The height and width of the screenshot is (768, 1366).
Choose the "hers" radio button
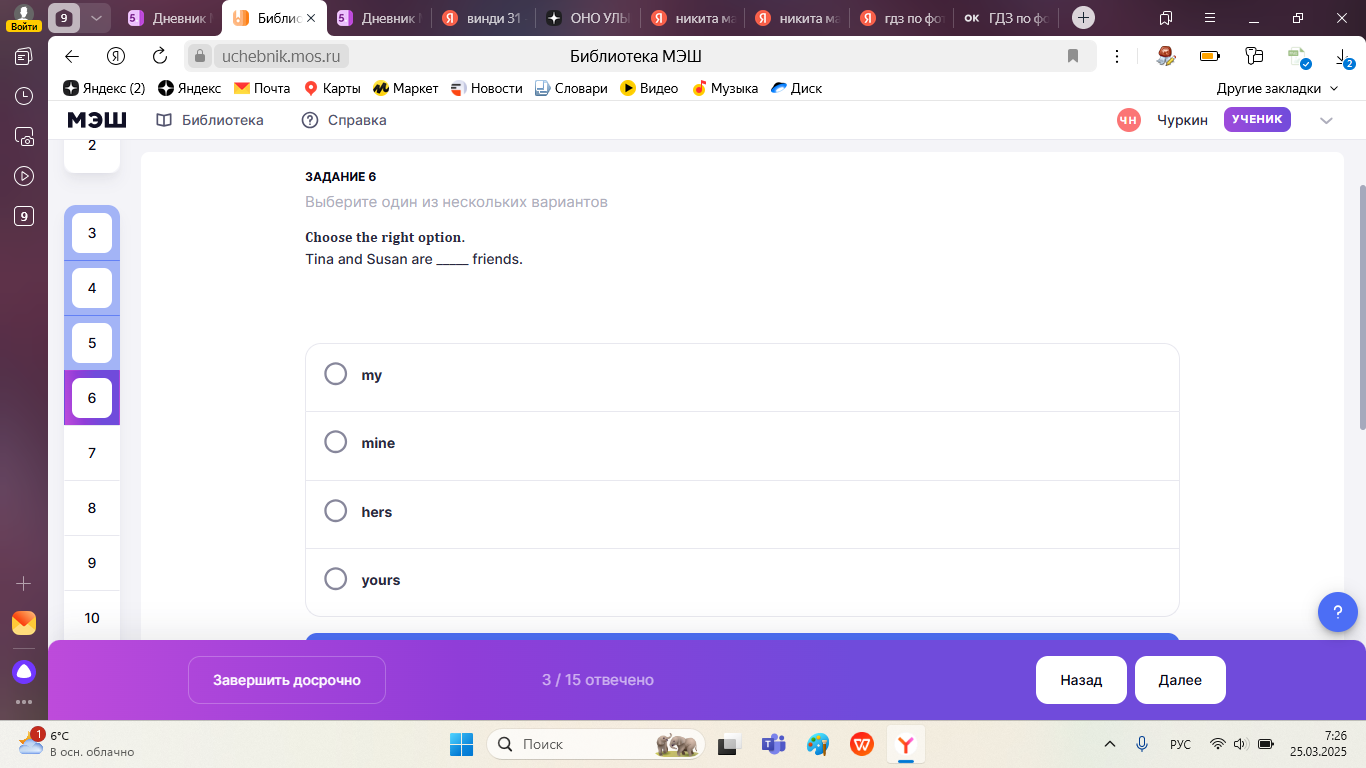[336, 511]
